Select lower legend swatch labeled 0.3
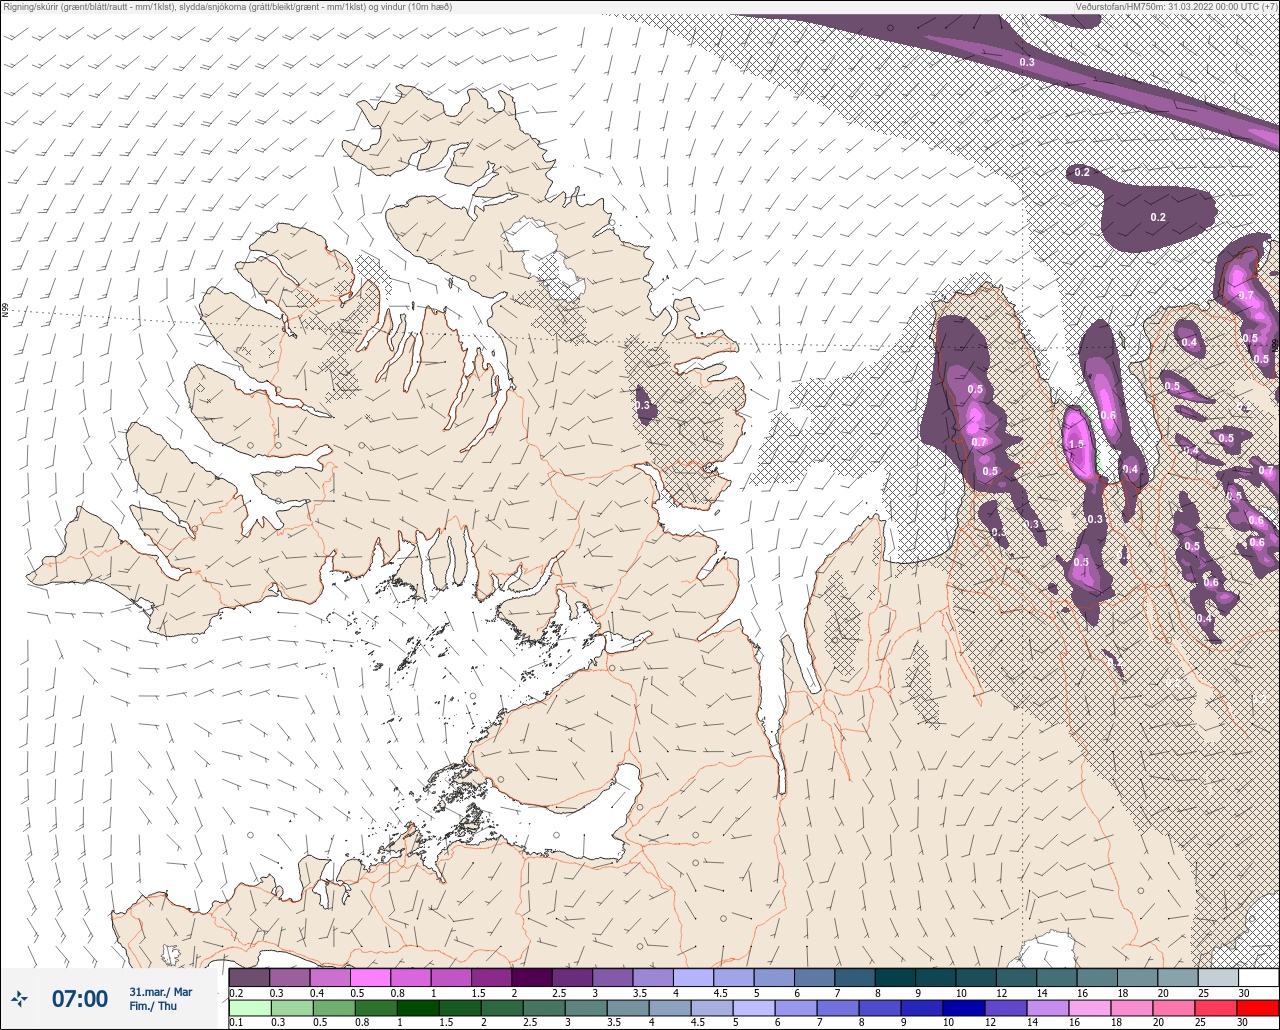The image size is (1280, 1030). coord(292,1007)
